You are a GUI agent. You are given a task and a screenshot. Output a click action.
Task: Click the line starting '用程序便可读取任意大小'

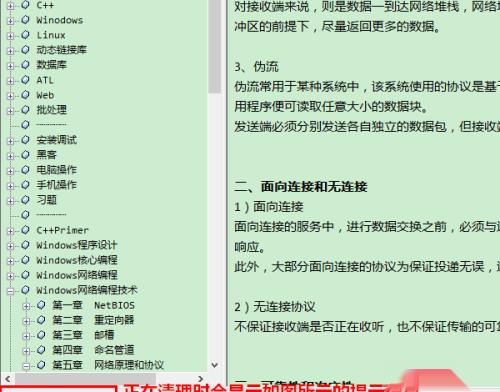click(x=331, y=107)
